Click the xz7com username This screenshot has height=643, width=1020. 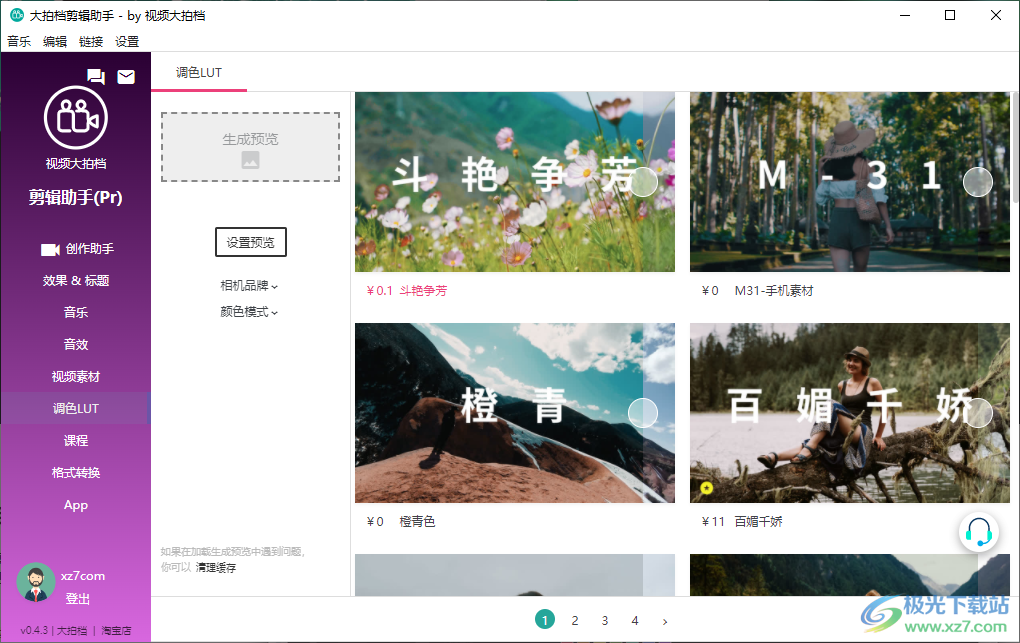[x=83, y=576]
